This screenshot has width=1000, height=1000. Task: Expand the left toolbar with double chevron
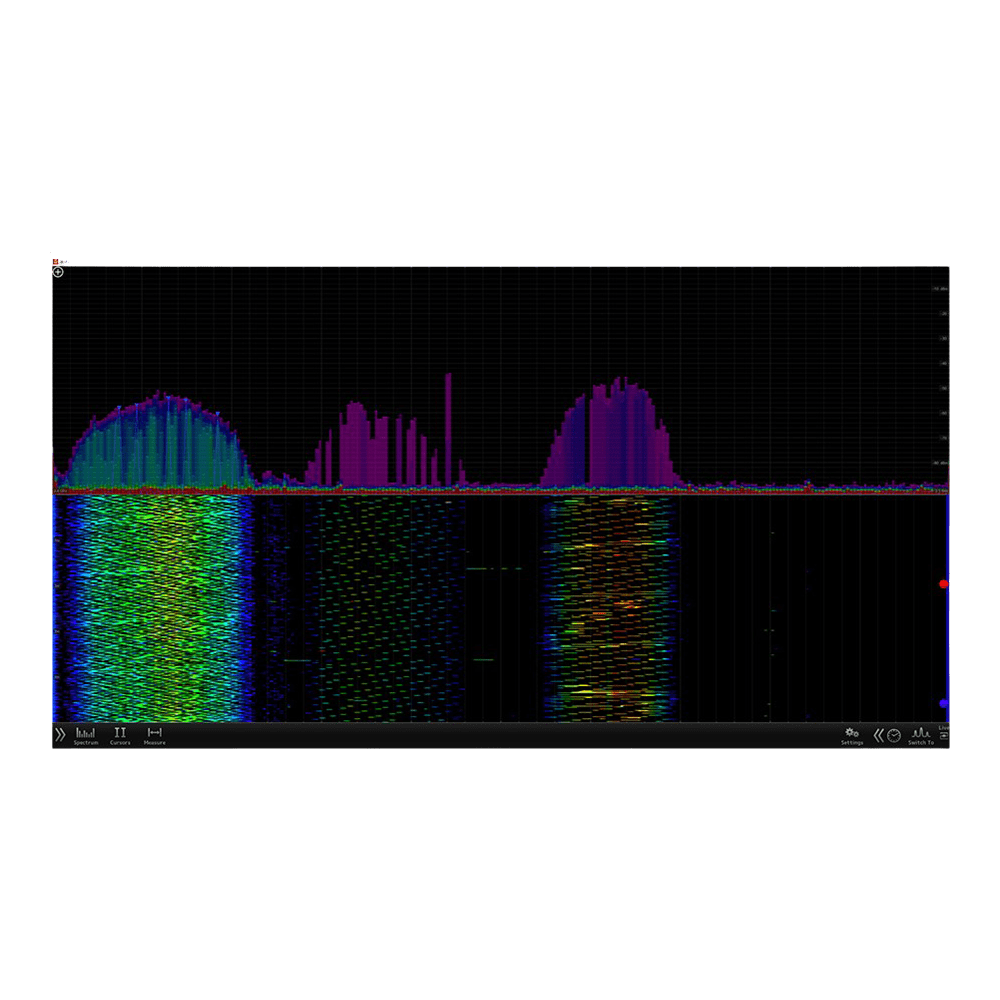coord(60,735)
